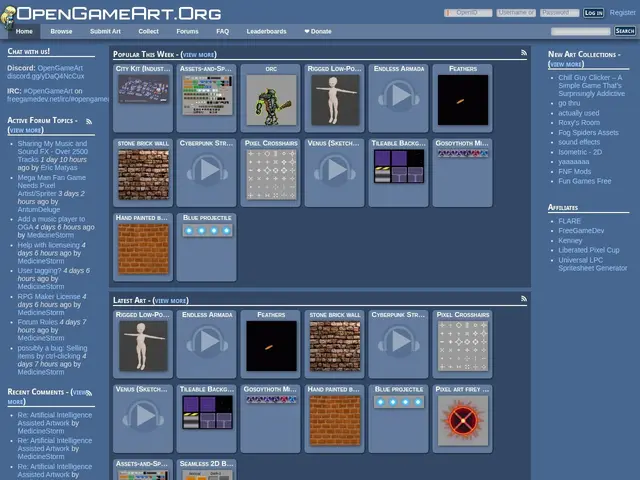Open the Discord OpenGameArt link

coord(60,68)
